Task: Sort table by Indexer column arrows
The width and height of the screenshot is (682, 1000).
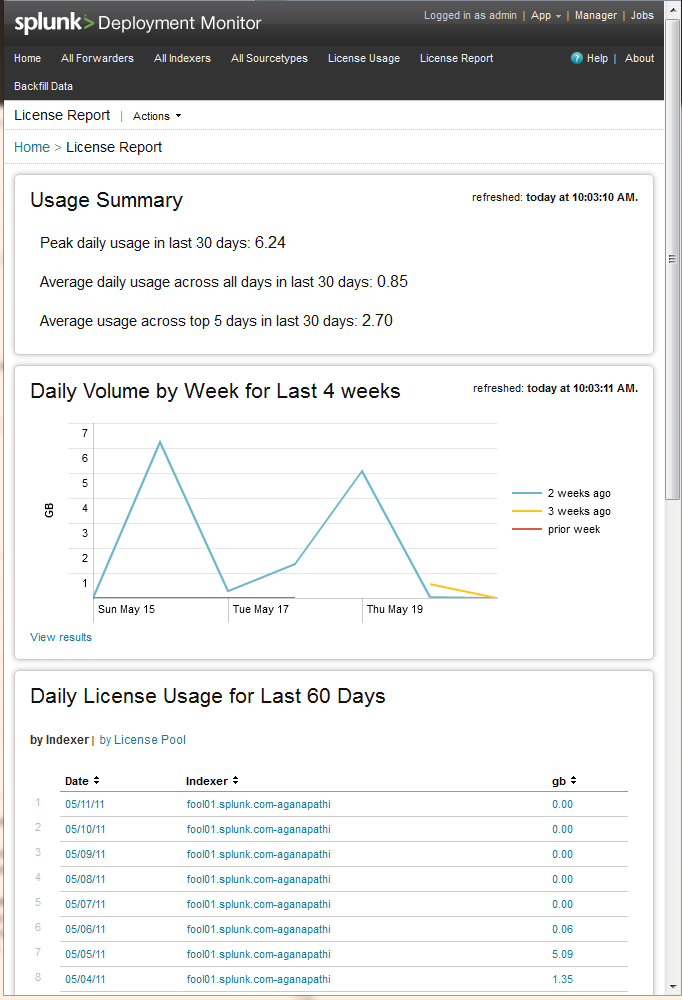Action: pos(235,780)
